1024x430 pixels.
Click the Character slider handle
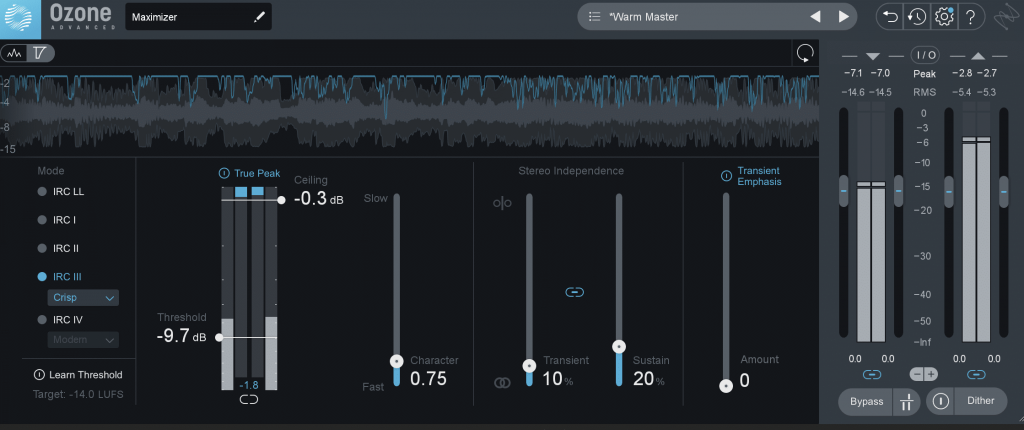point(396,361)
